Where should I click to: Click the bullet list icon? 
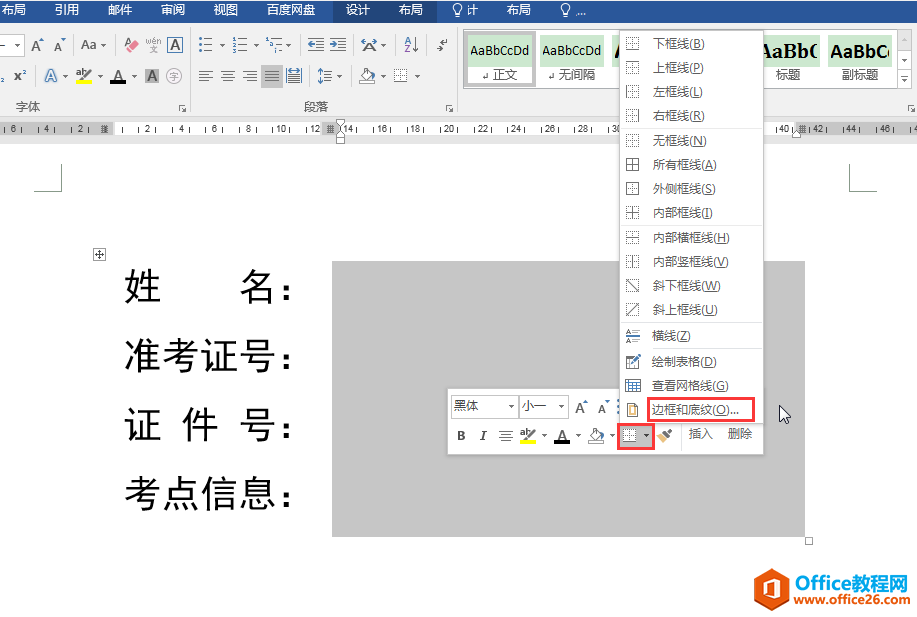206,45
